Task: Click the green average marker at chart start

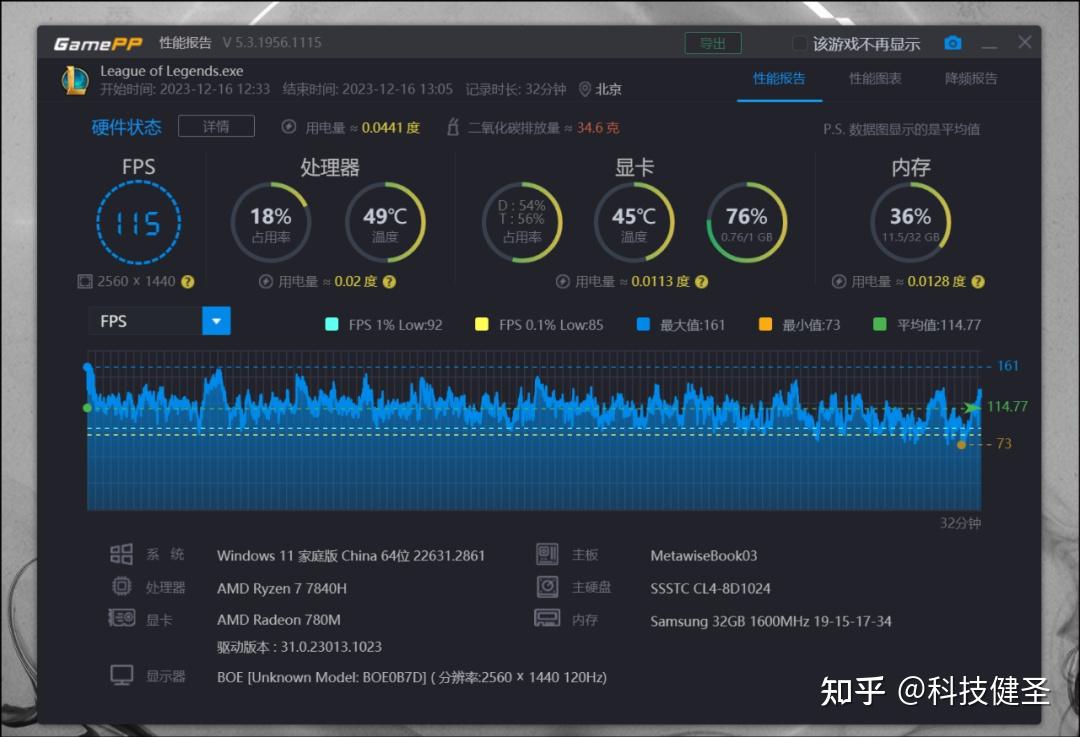Action: pyautogui.click(x=87, y=408)
